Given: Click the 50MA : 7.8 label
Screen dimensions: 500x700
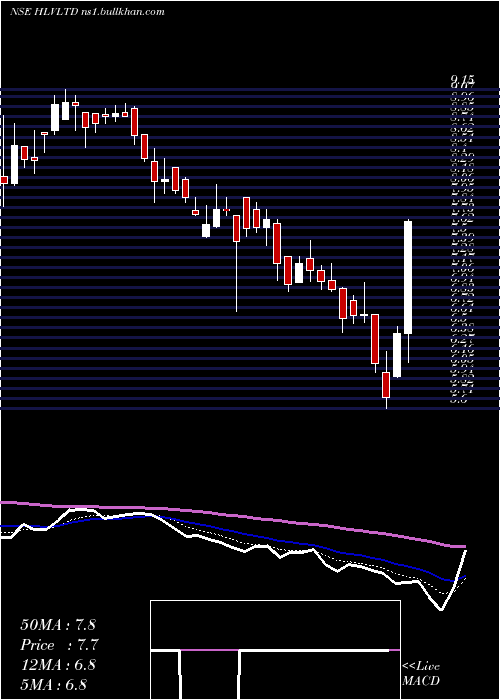Looking at the screenshot, I should tap(58, 625).
